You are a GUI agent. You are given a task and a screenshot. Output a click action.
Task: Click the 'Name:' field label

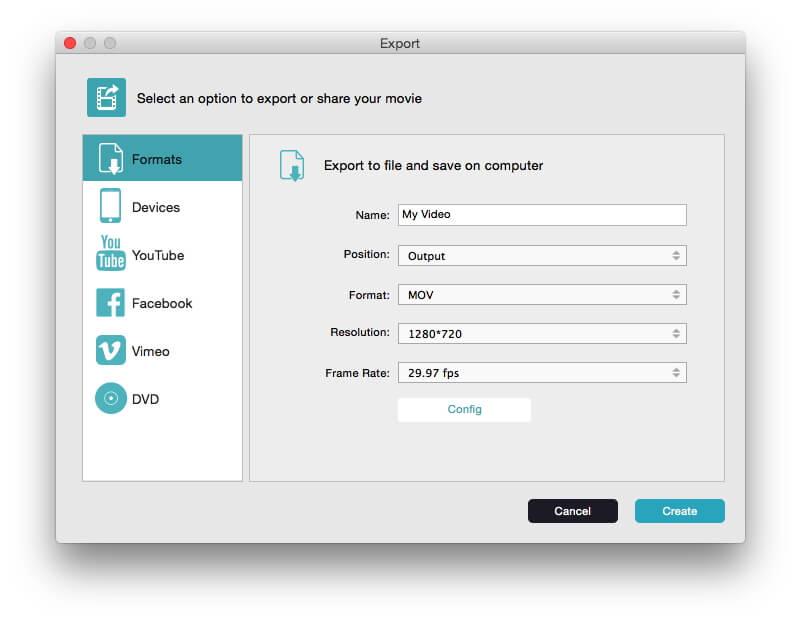point(372,215)
